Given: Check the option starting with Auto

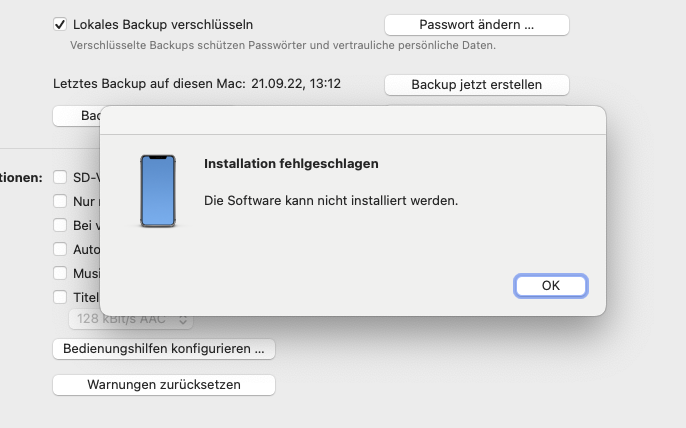Looking at the screenshot, I should 61,249.
